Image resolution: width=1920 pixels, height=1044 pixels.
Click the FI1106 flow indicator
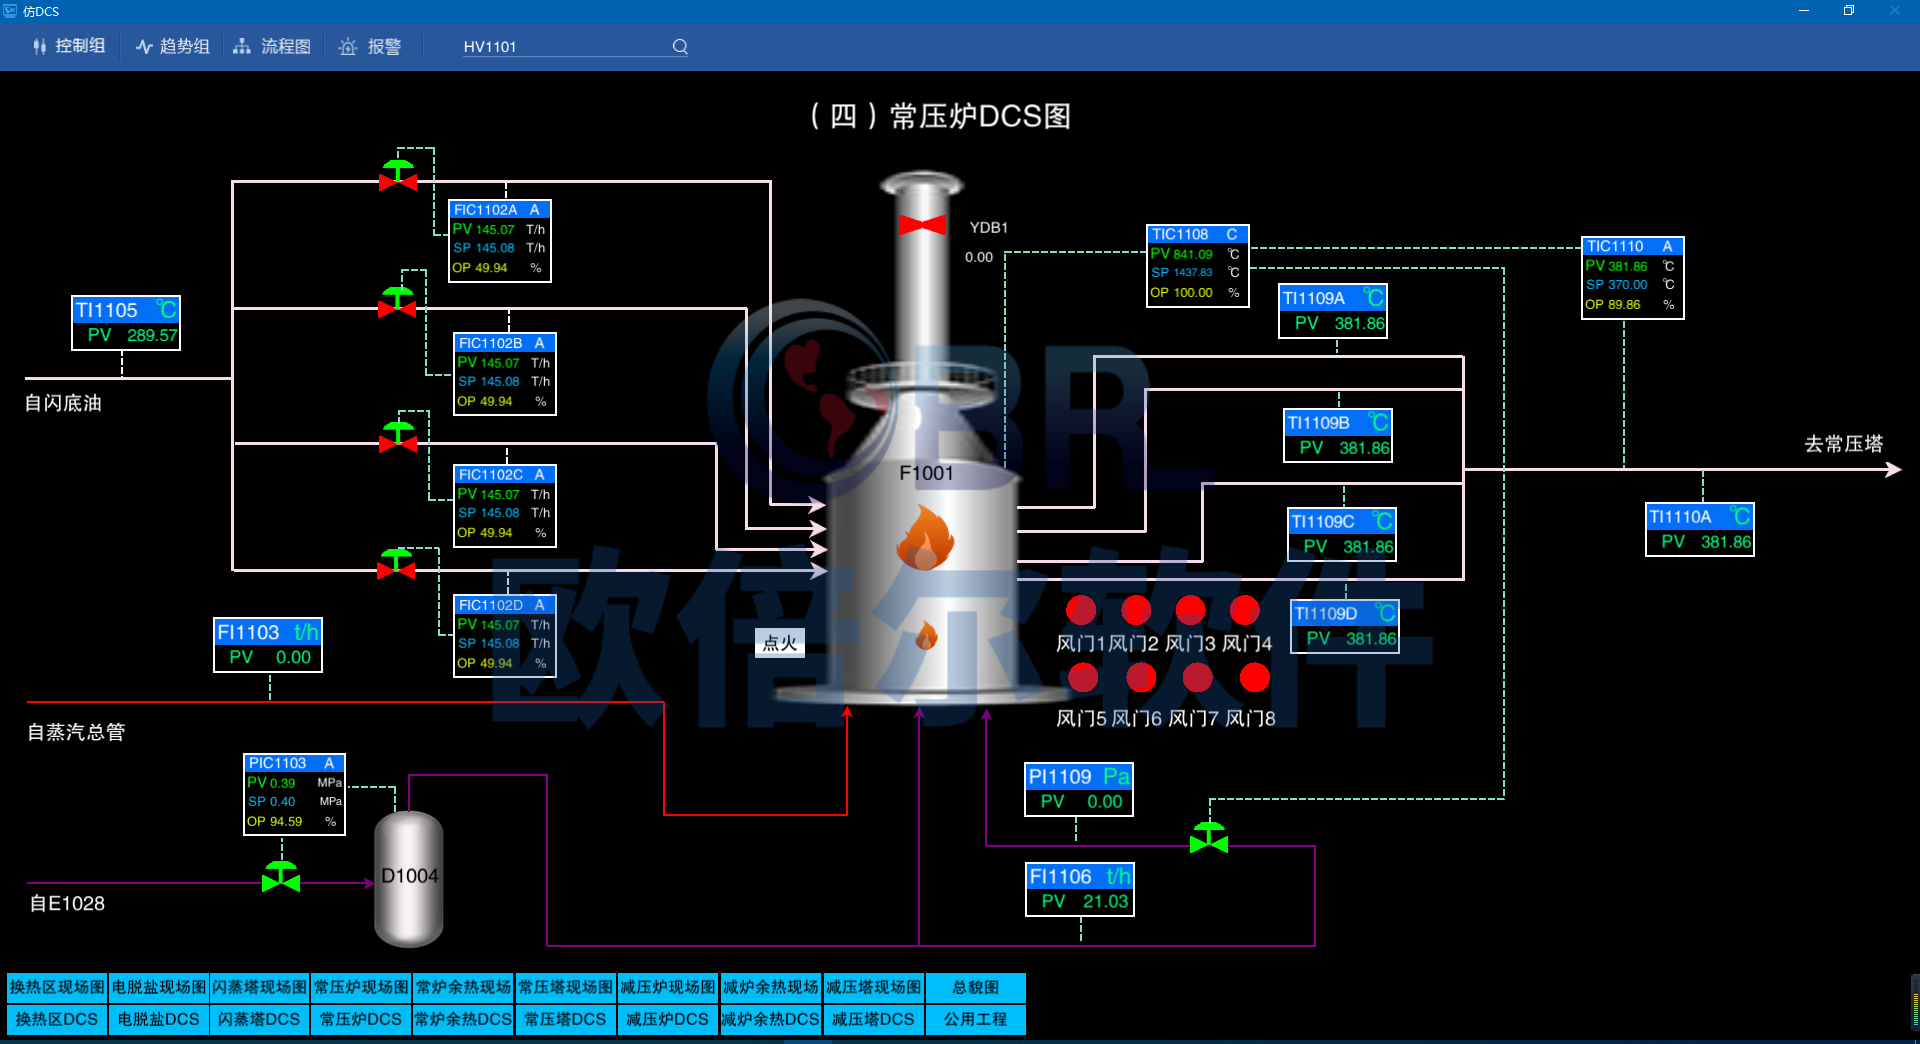[x=1081, y=889]
